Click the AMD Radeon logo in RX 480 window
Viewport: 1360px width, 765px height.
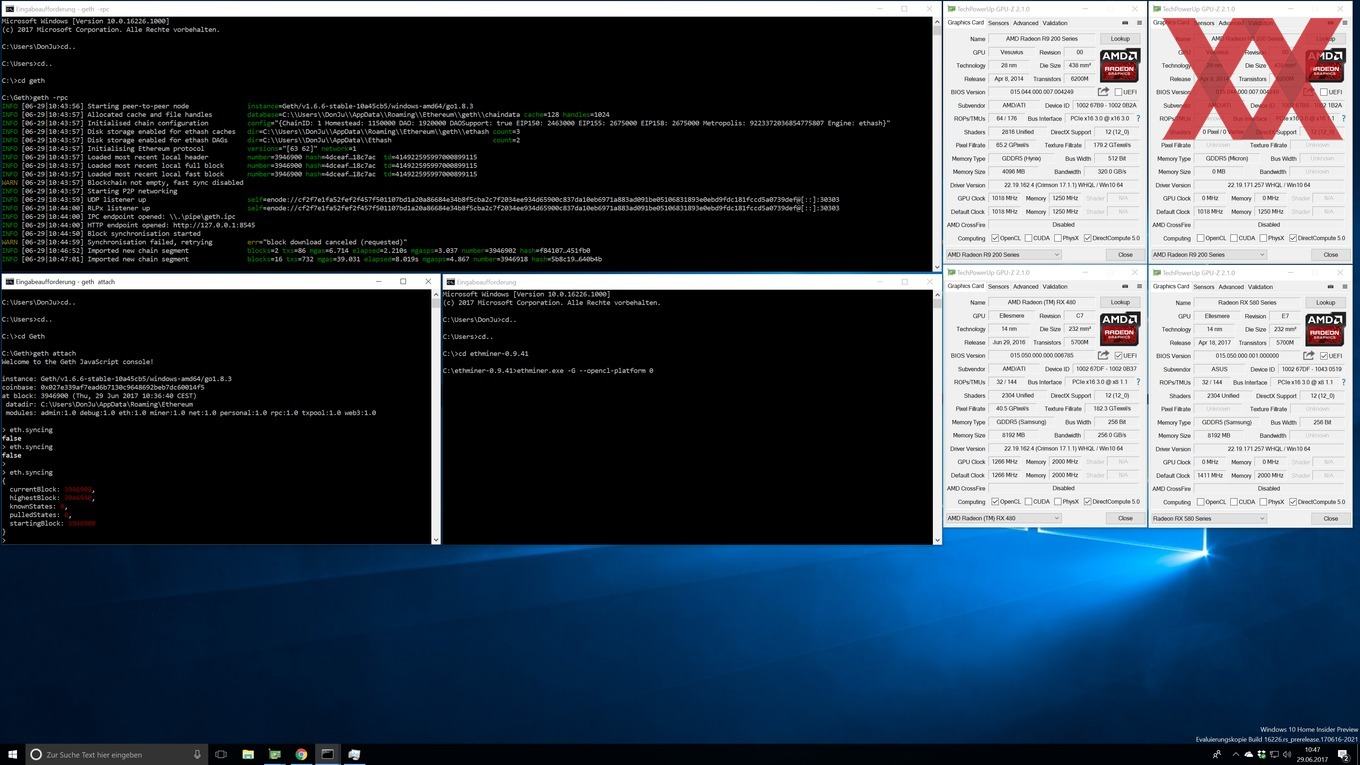click(x=1119, y=328)
